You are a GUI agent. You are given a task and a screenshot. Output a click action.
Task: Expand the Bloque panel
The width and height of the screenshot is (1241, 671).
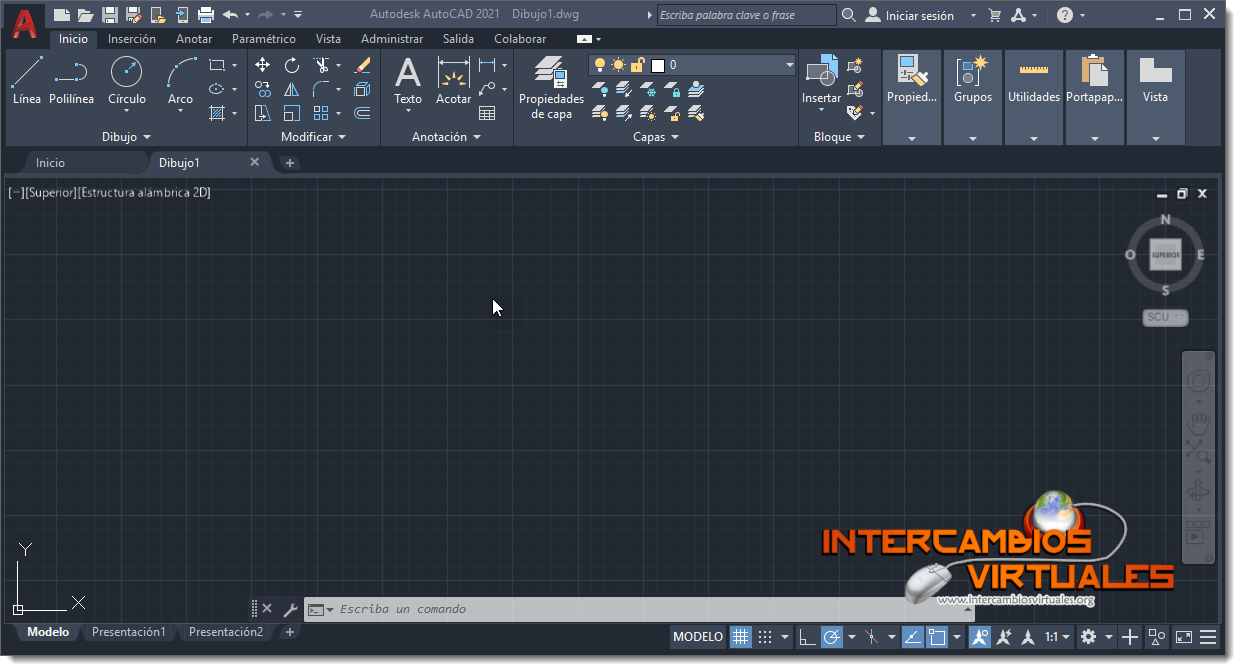pyautogui.click(x=839, y=137)
